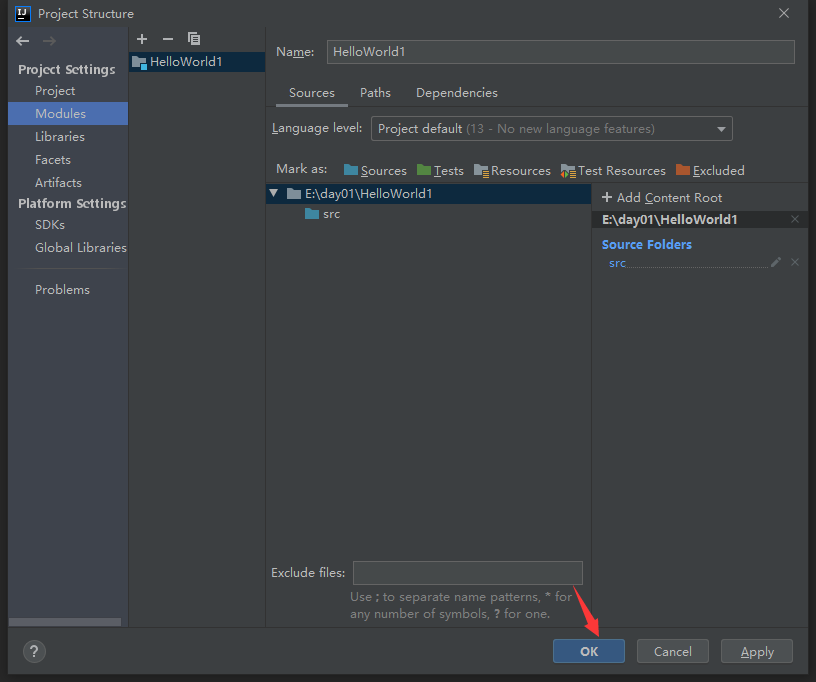This screenshot has width=816, height=682.
Task: Remove module with the minus icon
Action: point(168,39)
